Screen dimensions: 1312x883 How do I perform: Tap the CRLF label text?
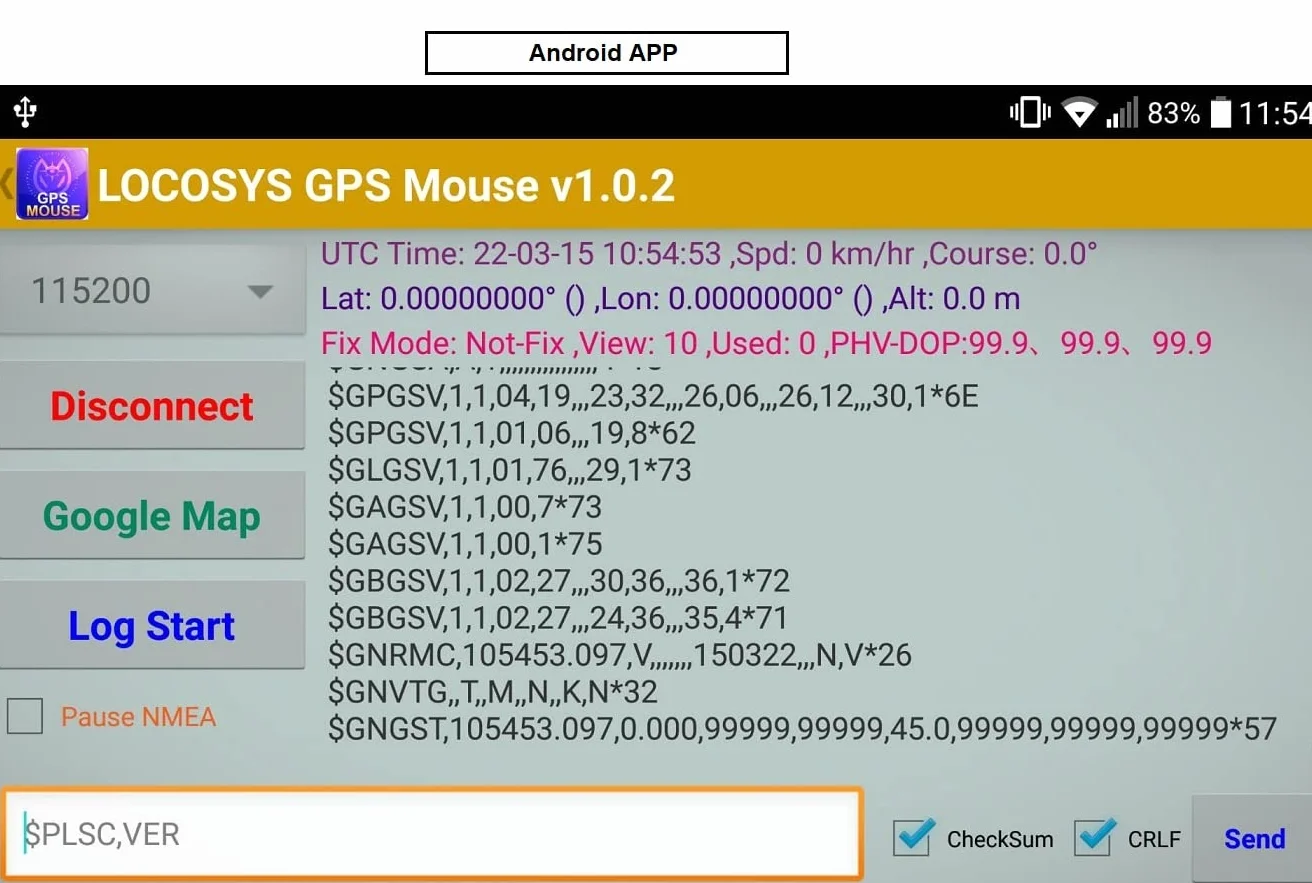tap(1154, 839)
